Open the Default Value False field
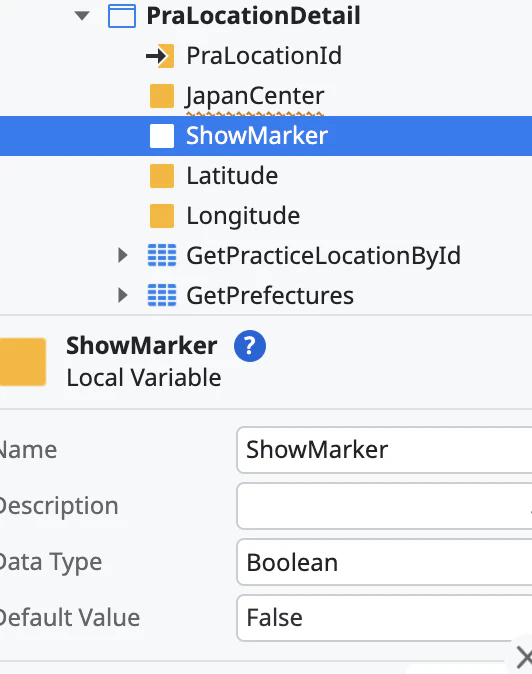The height and width of the screenshot is (674, 532). [384, 618]
